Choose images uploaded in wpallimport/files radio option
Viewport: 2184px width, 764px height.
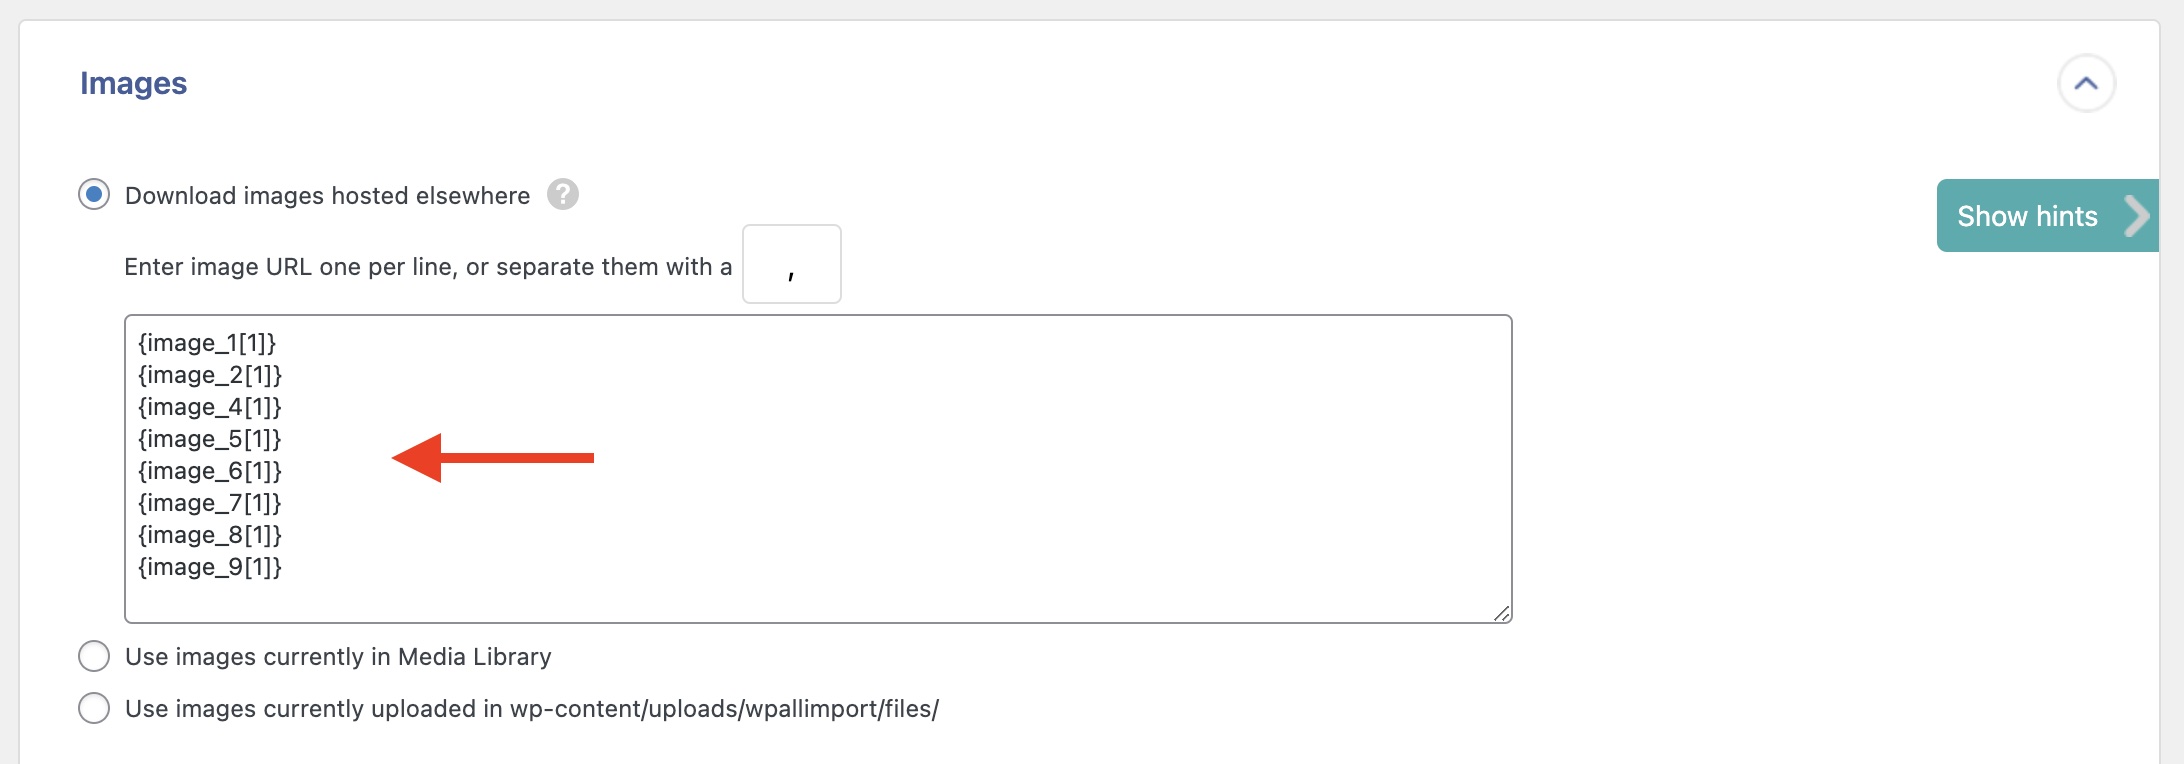[94, 709]
